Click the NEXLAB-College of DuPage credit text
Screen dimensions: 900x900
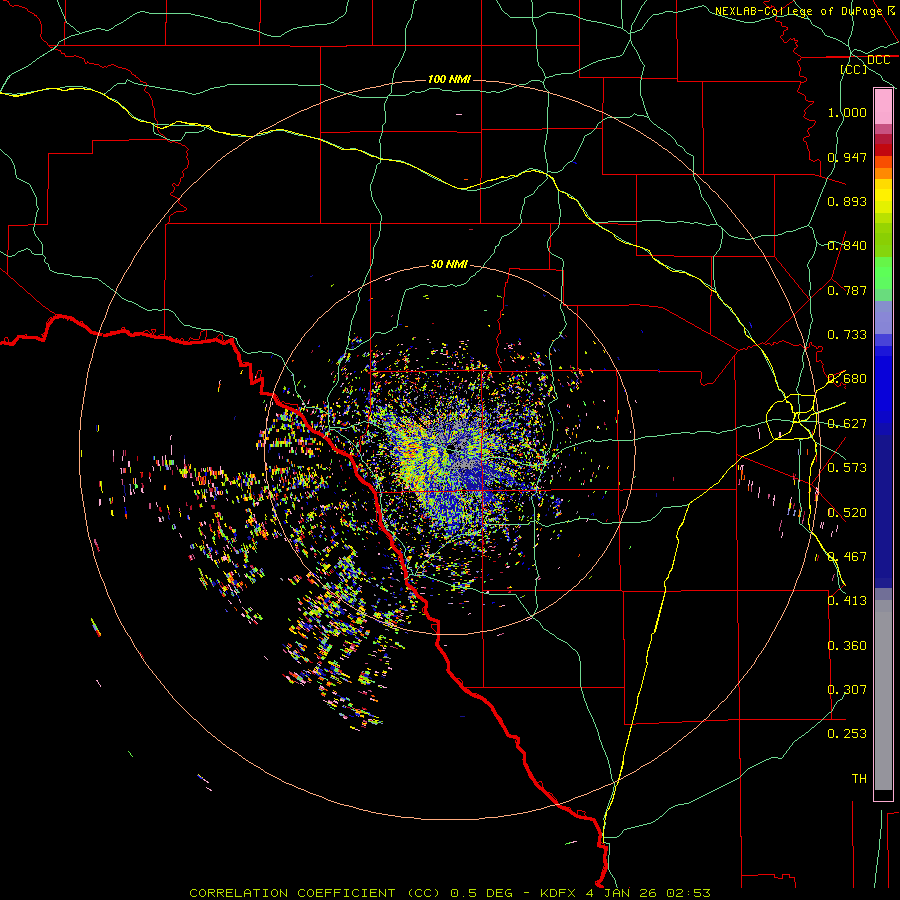pyautogui.click(x=798, y=11)
